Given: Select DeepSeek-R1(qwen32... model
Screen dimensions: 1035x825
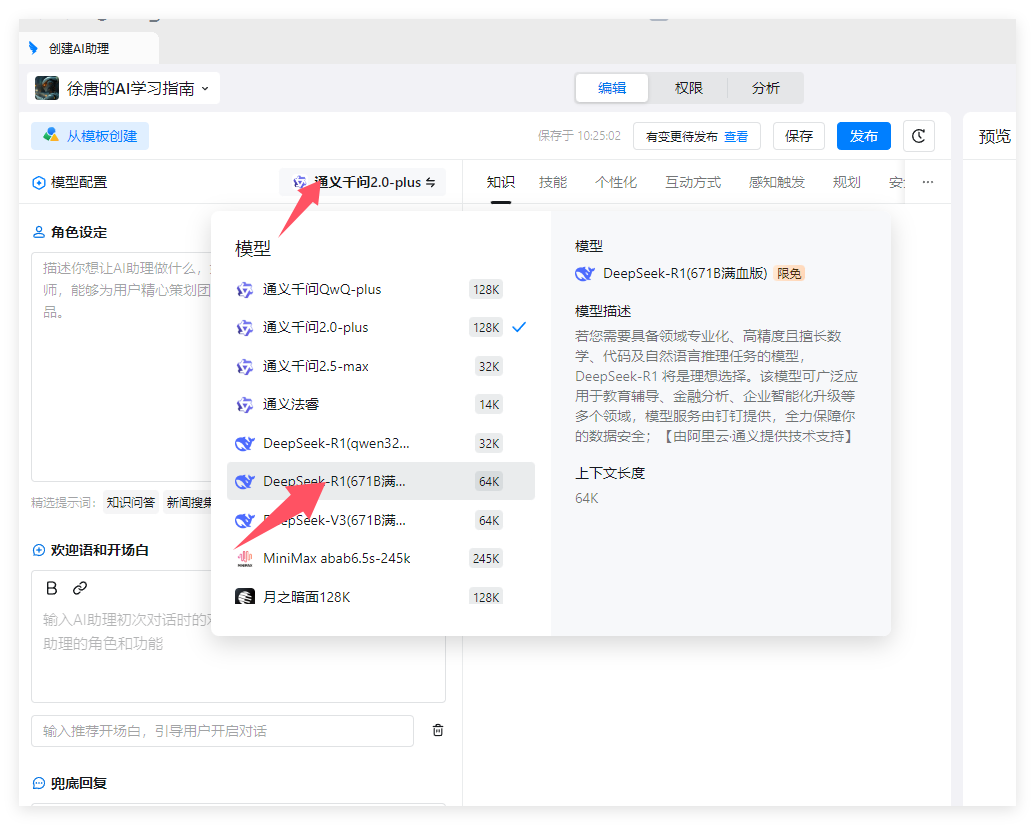Looking at the screenshot, I should point(381,444).
